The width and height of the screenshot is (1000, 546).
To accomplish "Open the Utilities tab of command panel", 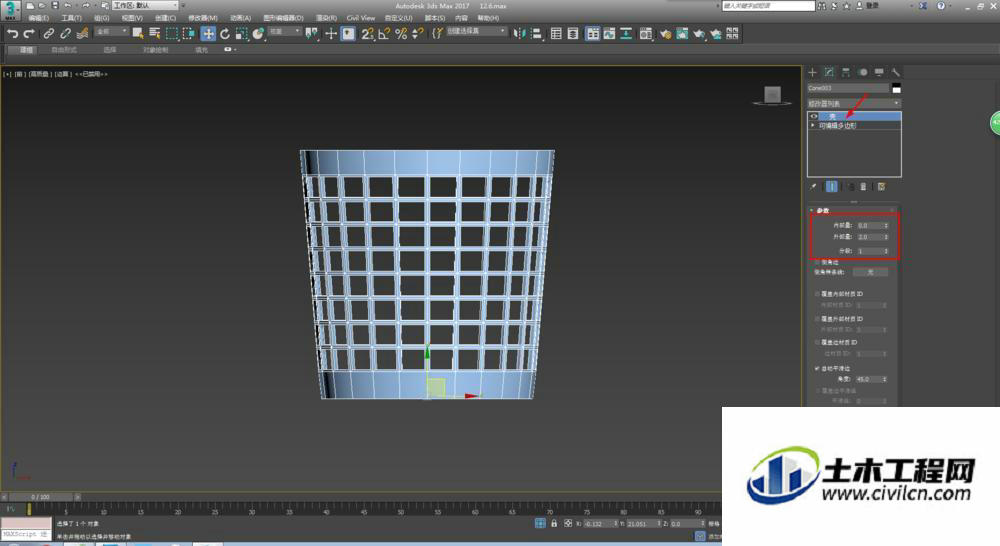I will [x=896, y=72].
